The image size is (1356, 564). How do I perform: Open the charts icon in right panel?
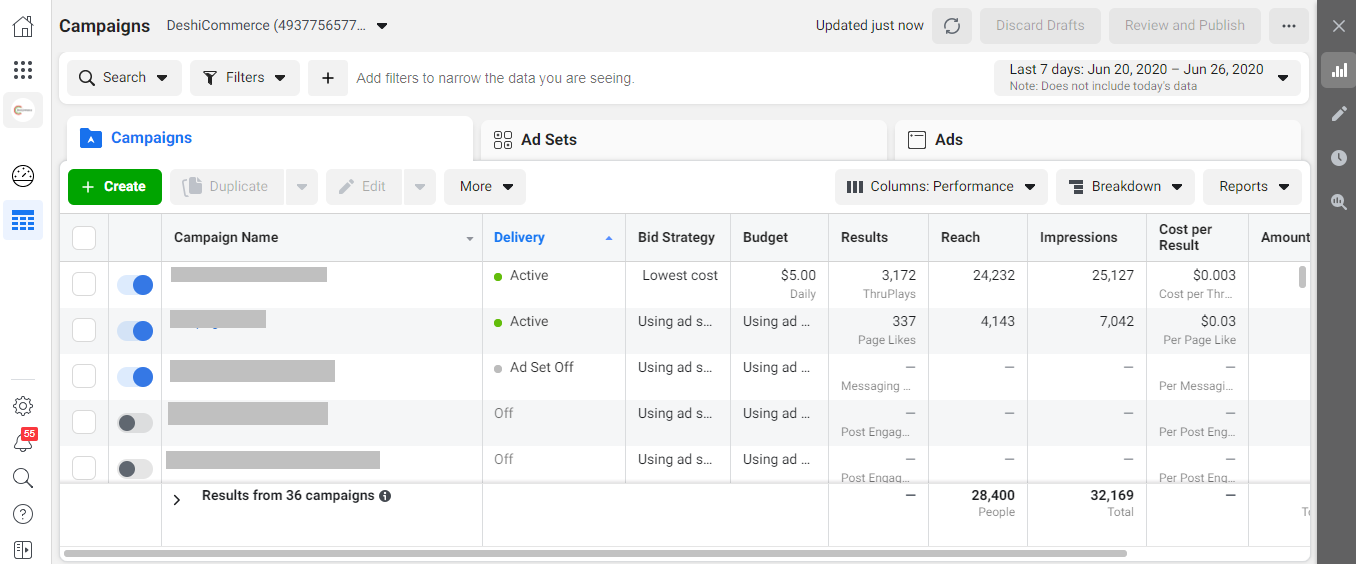point(1338,70)
